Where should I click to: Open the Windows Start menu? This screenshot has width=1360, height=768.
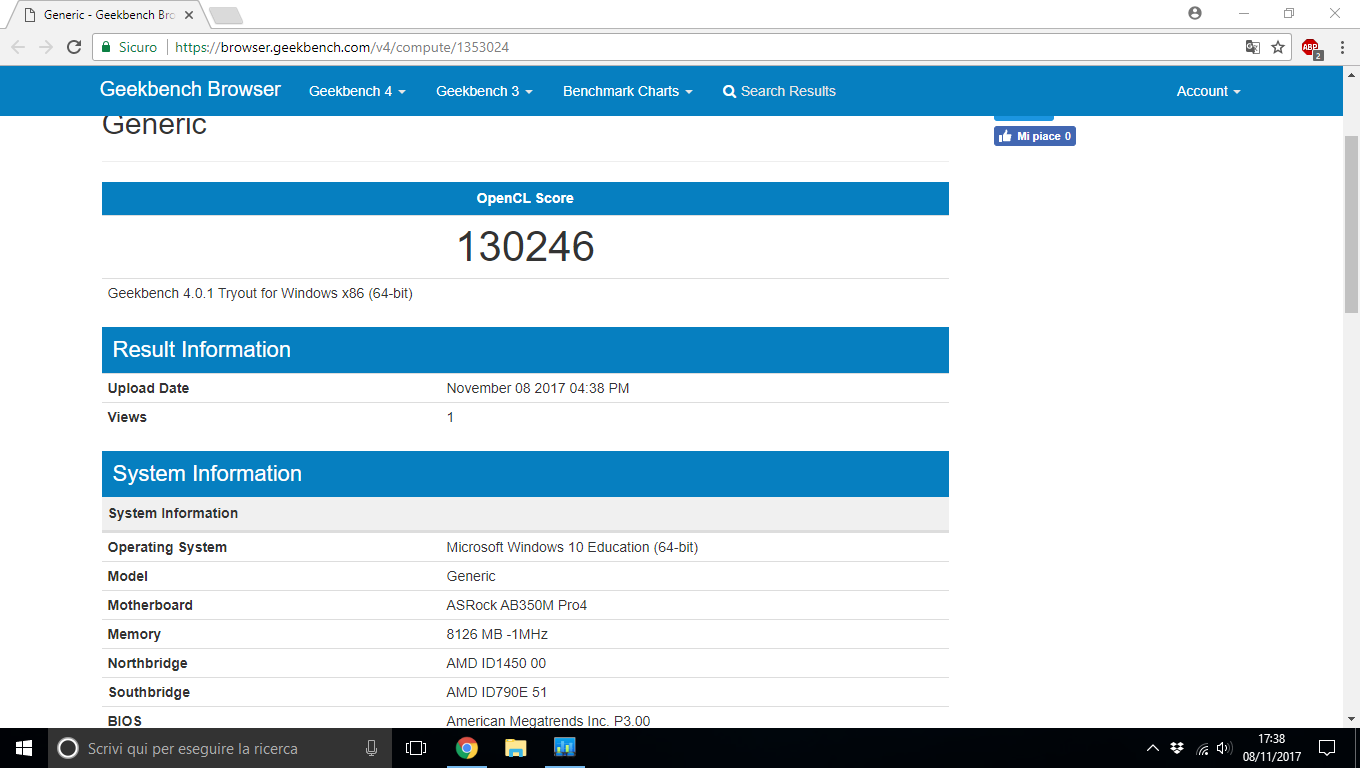[x=24, y=748]
